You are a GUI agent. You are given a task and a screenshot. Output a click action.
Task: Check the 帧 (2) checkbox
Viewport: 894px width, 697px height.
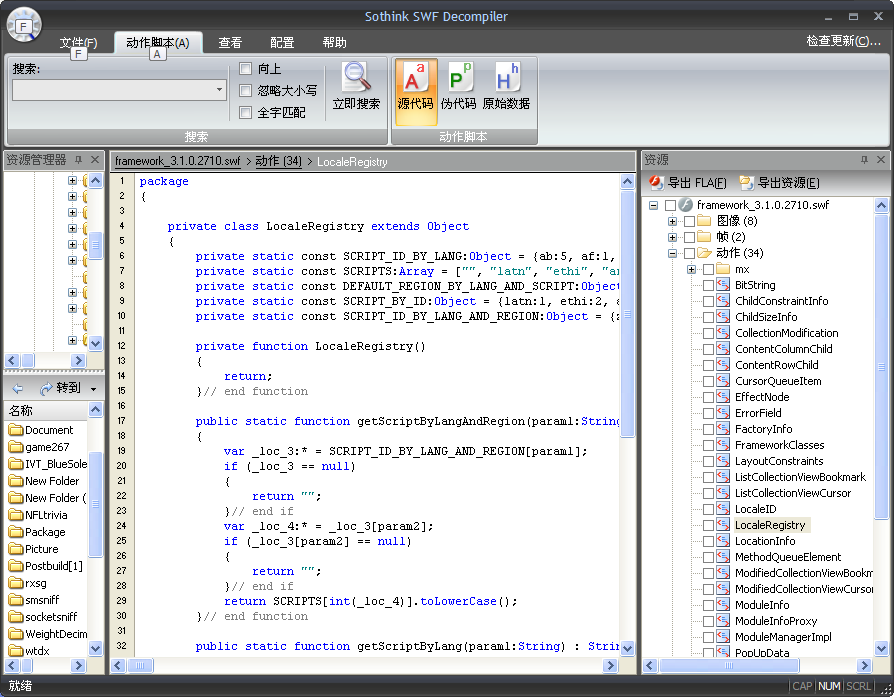(x=689, y=237)
